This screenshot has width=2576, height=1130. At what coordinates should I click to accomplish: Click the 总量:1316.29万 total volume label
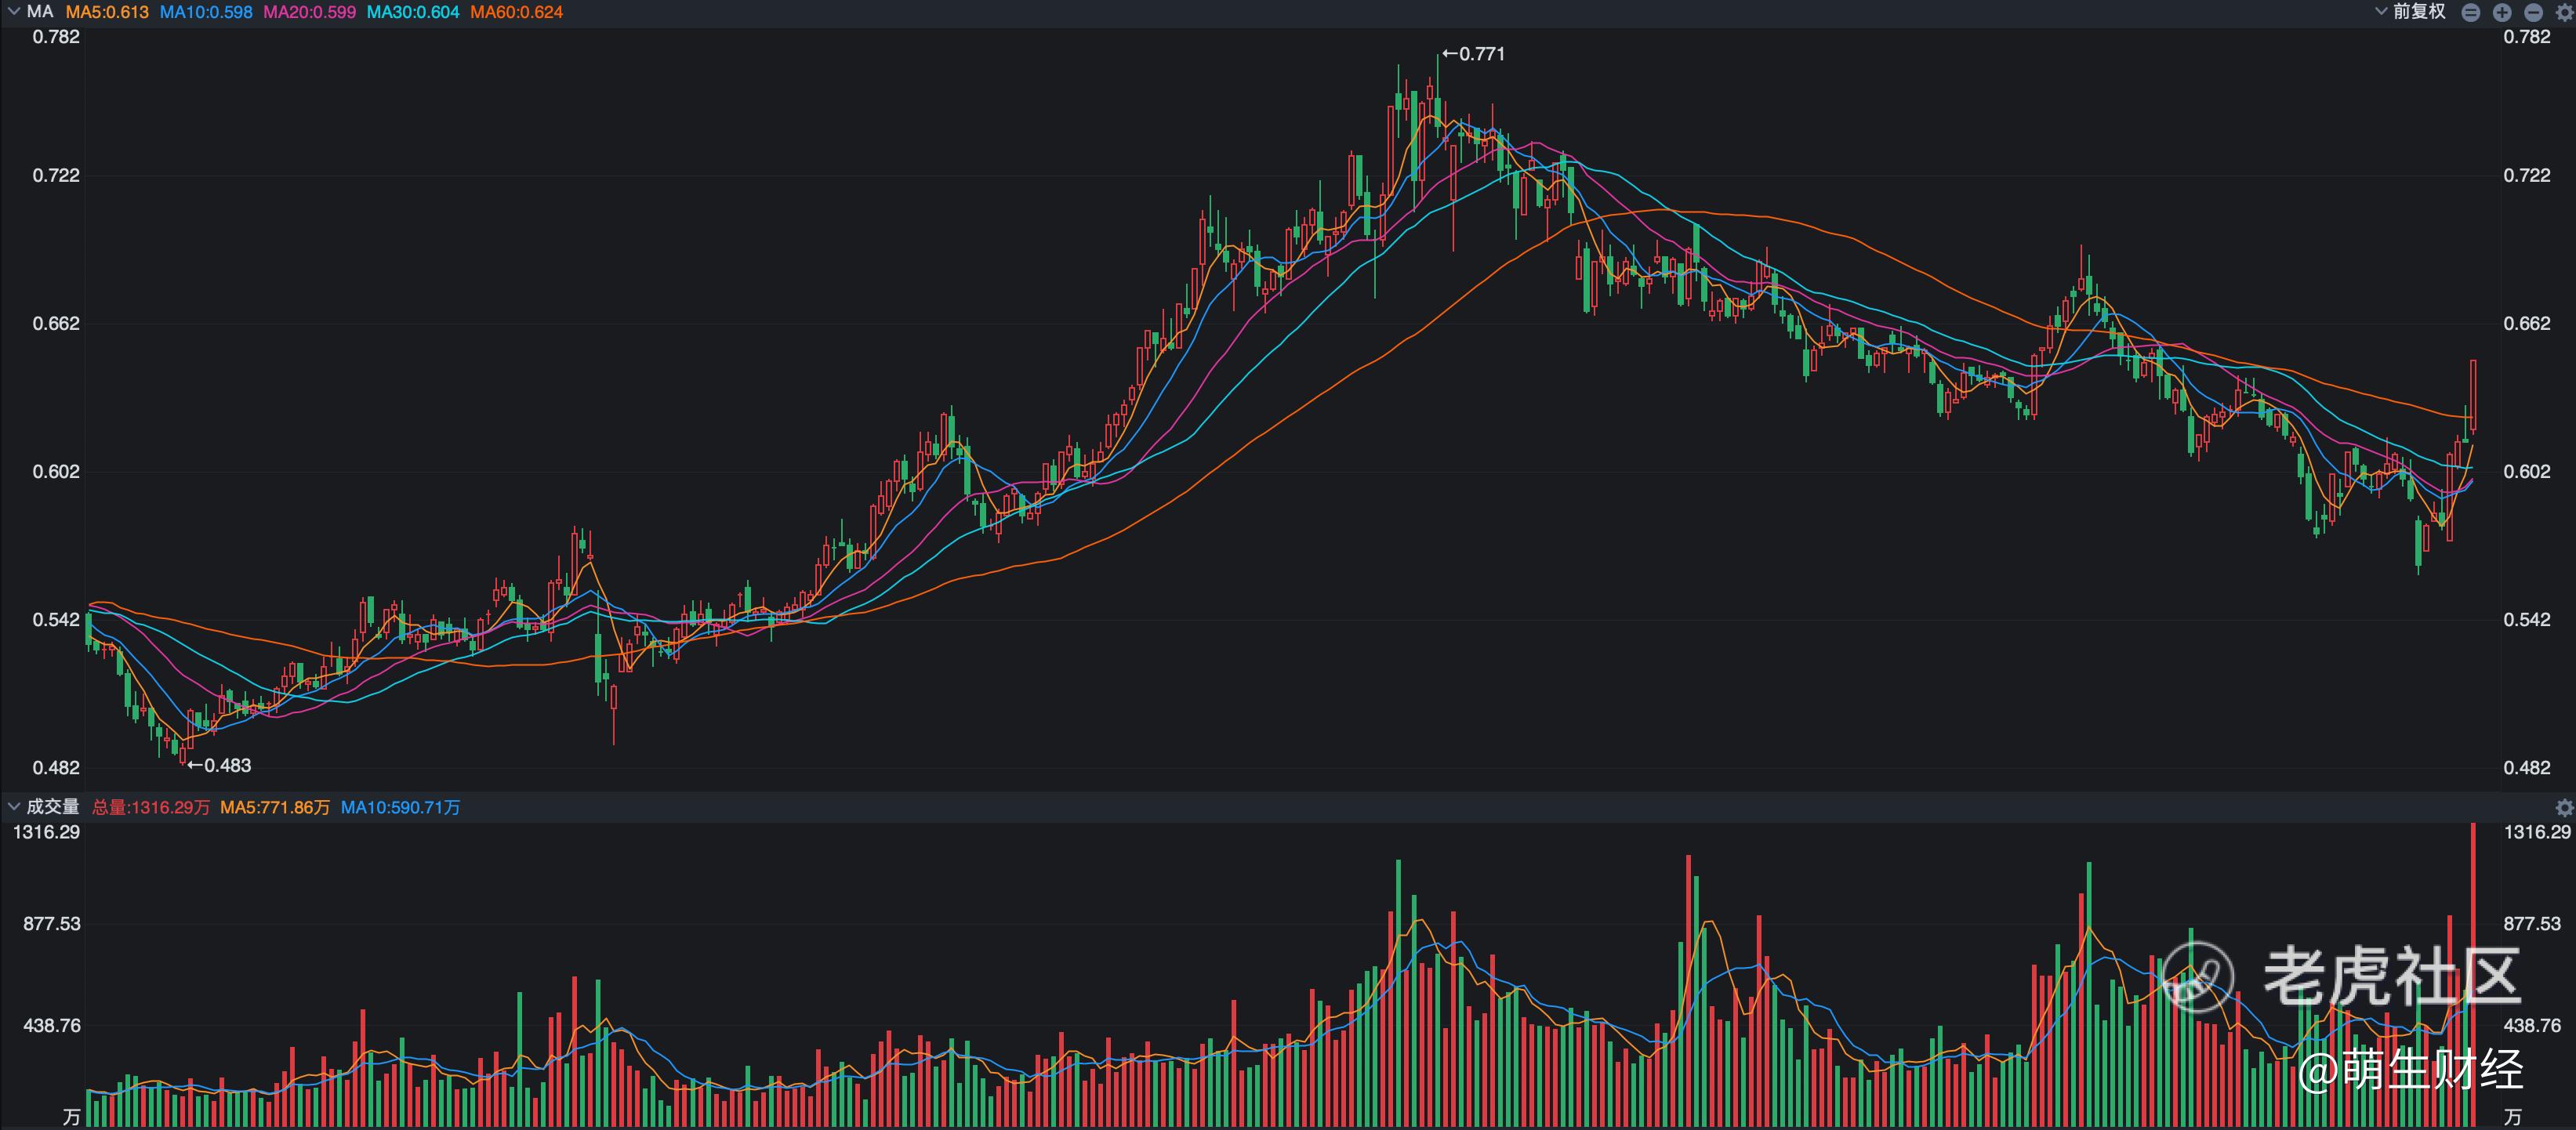(151, 807)
